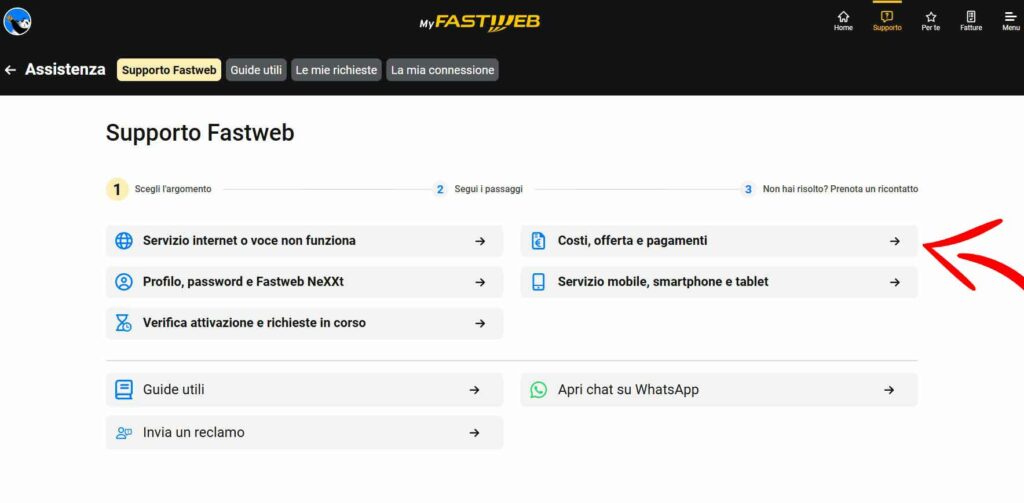The width and height of the screenshot is (1024, 503).
Task: Open the hamburger Menu icon
Action: (1010, 21)
